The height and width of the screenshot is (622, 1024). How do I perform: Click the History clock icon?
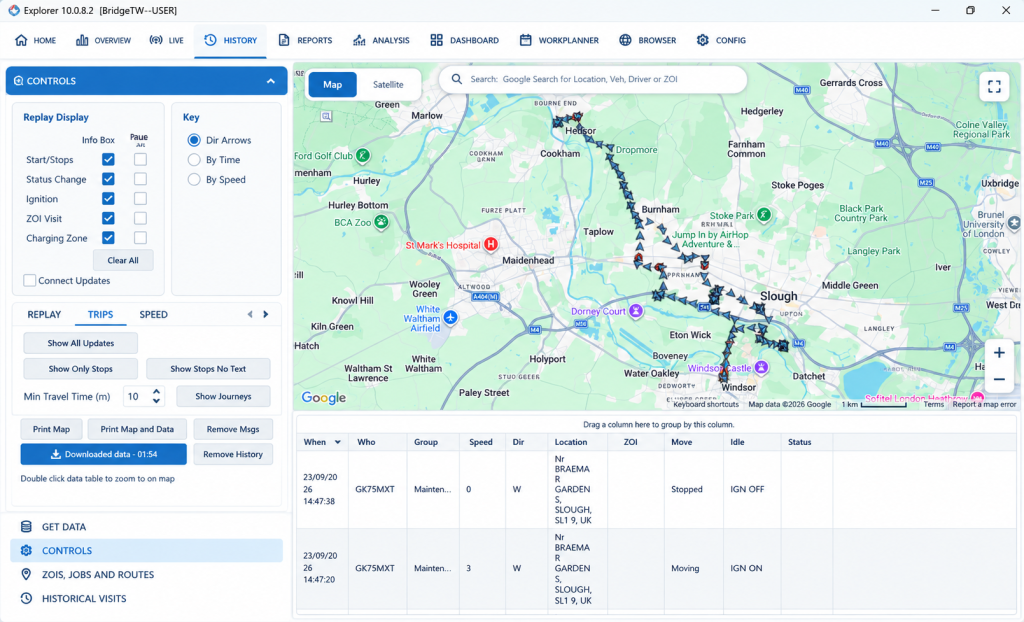click(x=210, y=40)
